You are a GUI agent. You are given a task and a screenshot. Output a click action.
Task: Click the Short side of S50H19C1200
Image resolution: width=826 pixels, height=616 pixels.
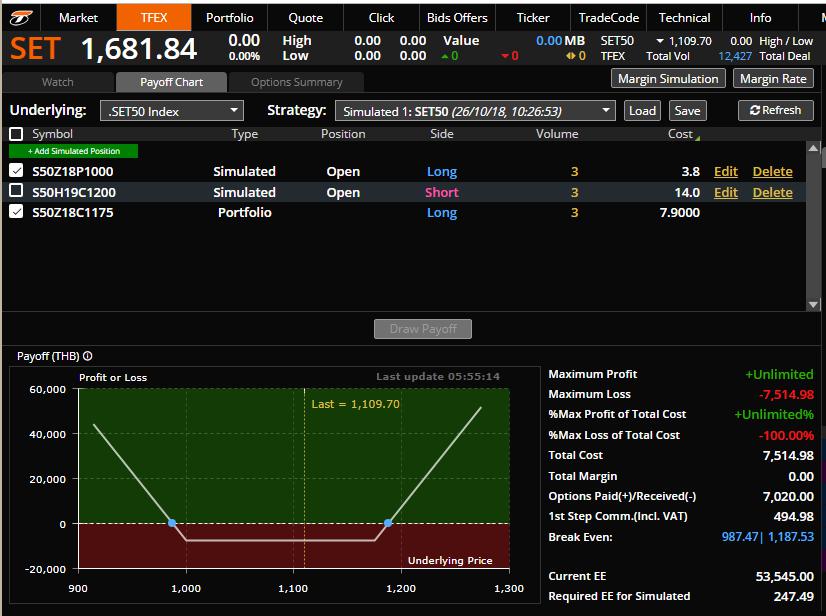(441, 192)
